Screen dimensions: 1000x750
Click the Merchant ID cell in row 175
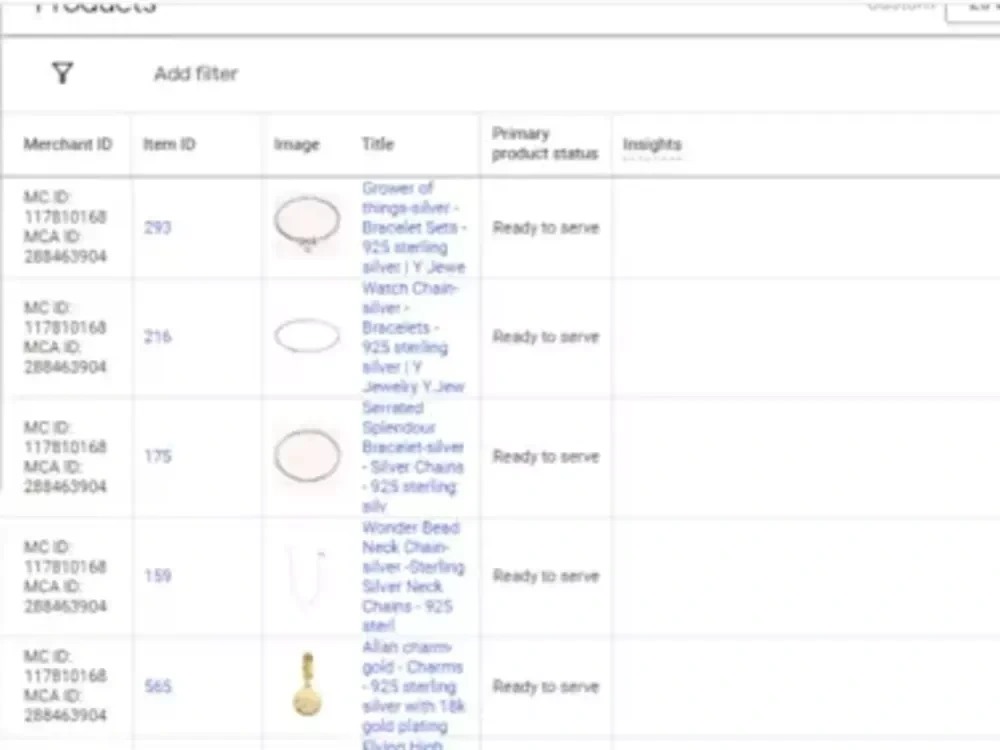click(x=65, y=457)
